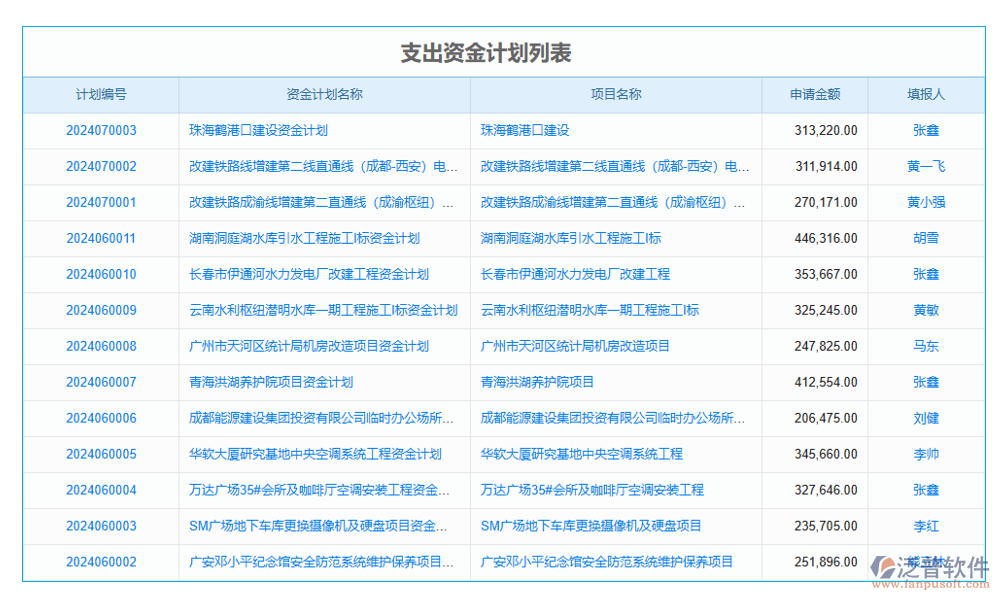1000x600 pixels.
Task: Click filler 刘健
Action: click(x=925, y=418)
